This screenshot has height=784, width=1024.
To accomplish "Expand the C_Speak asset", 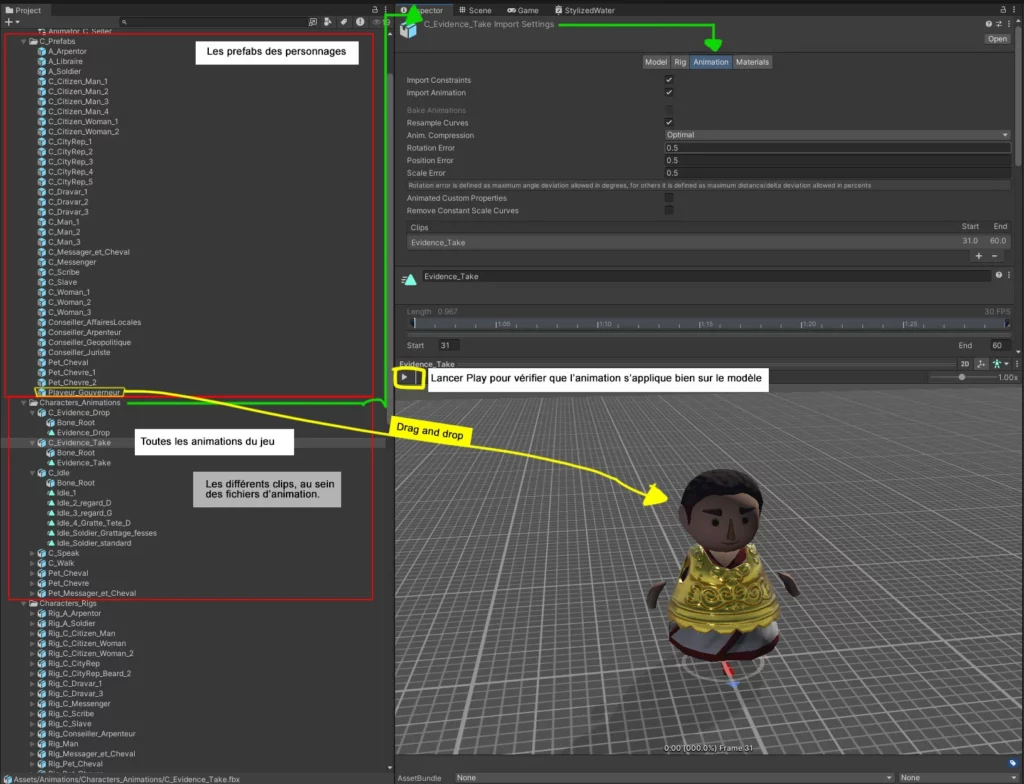I will click(33, 553).
